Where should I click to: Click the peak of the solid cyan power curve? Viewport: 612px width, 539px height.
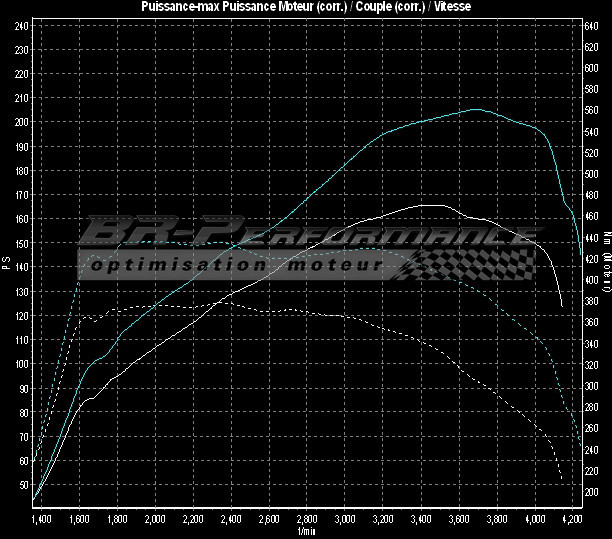pos(476,109)
